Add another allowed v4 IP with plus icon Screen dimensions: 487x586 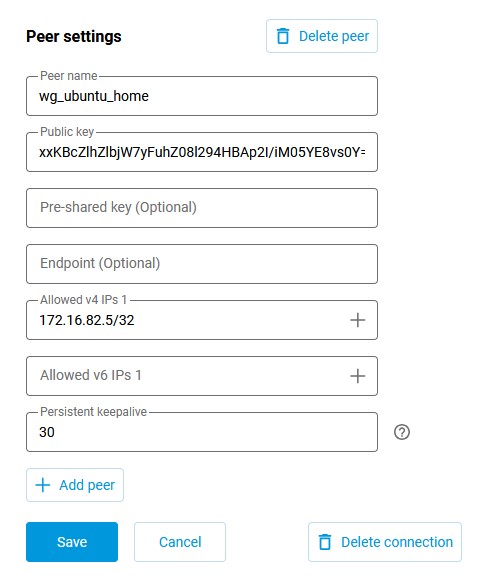click(x=357, y=320)
